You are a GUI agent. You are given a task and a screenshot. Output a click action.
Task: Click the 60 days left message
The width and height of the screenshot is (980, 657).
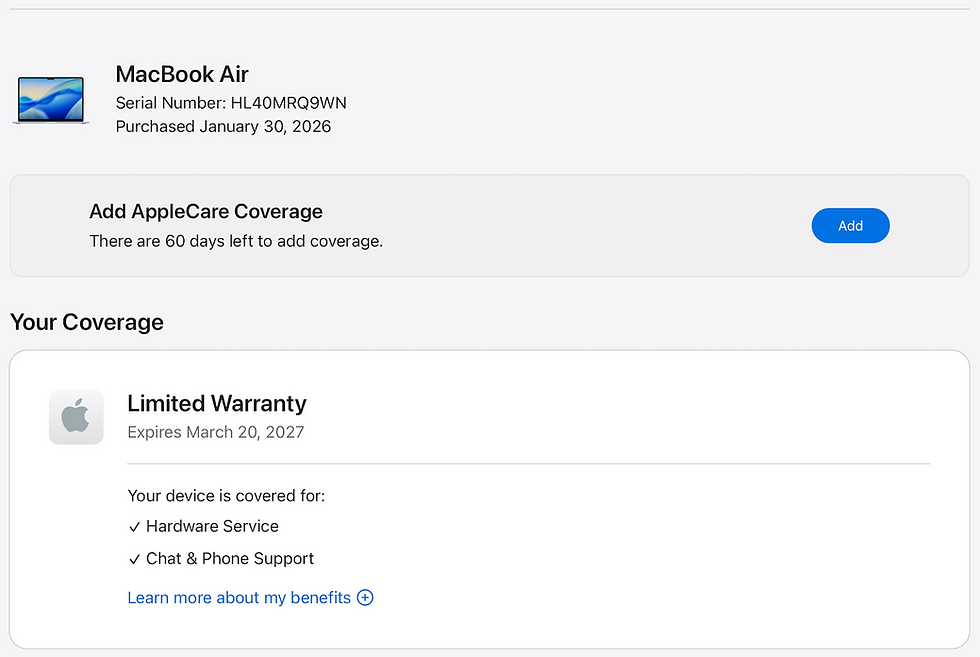(236, 241)
